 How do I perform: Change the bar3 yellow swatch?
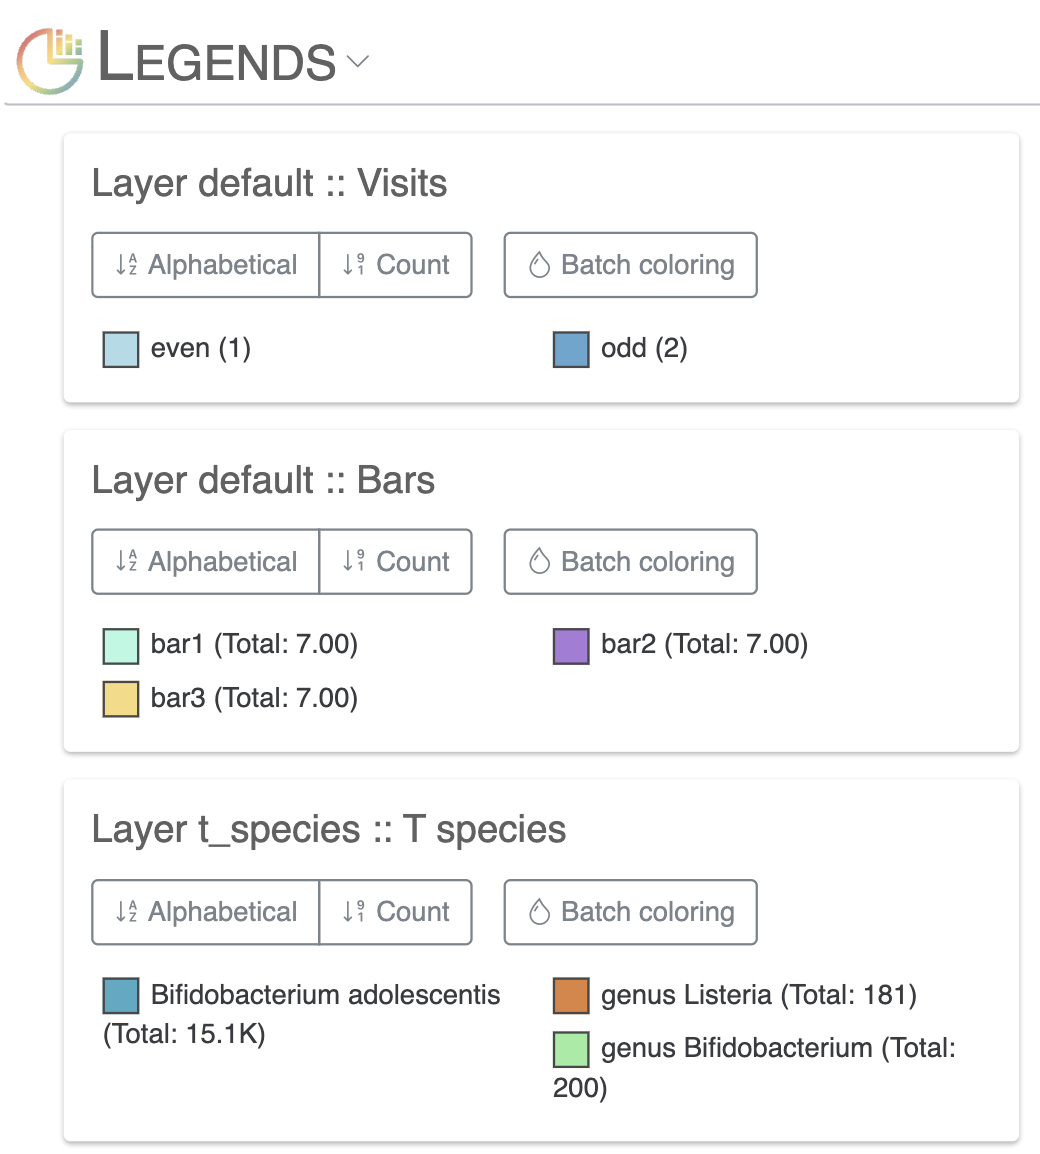(x=121, y=699)
